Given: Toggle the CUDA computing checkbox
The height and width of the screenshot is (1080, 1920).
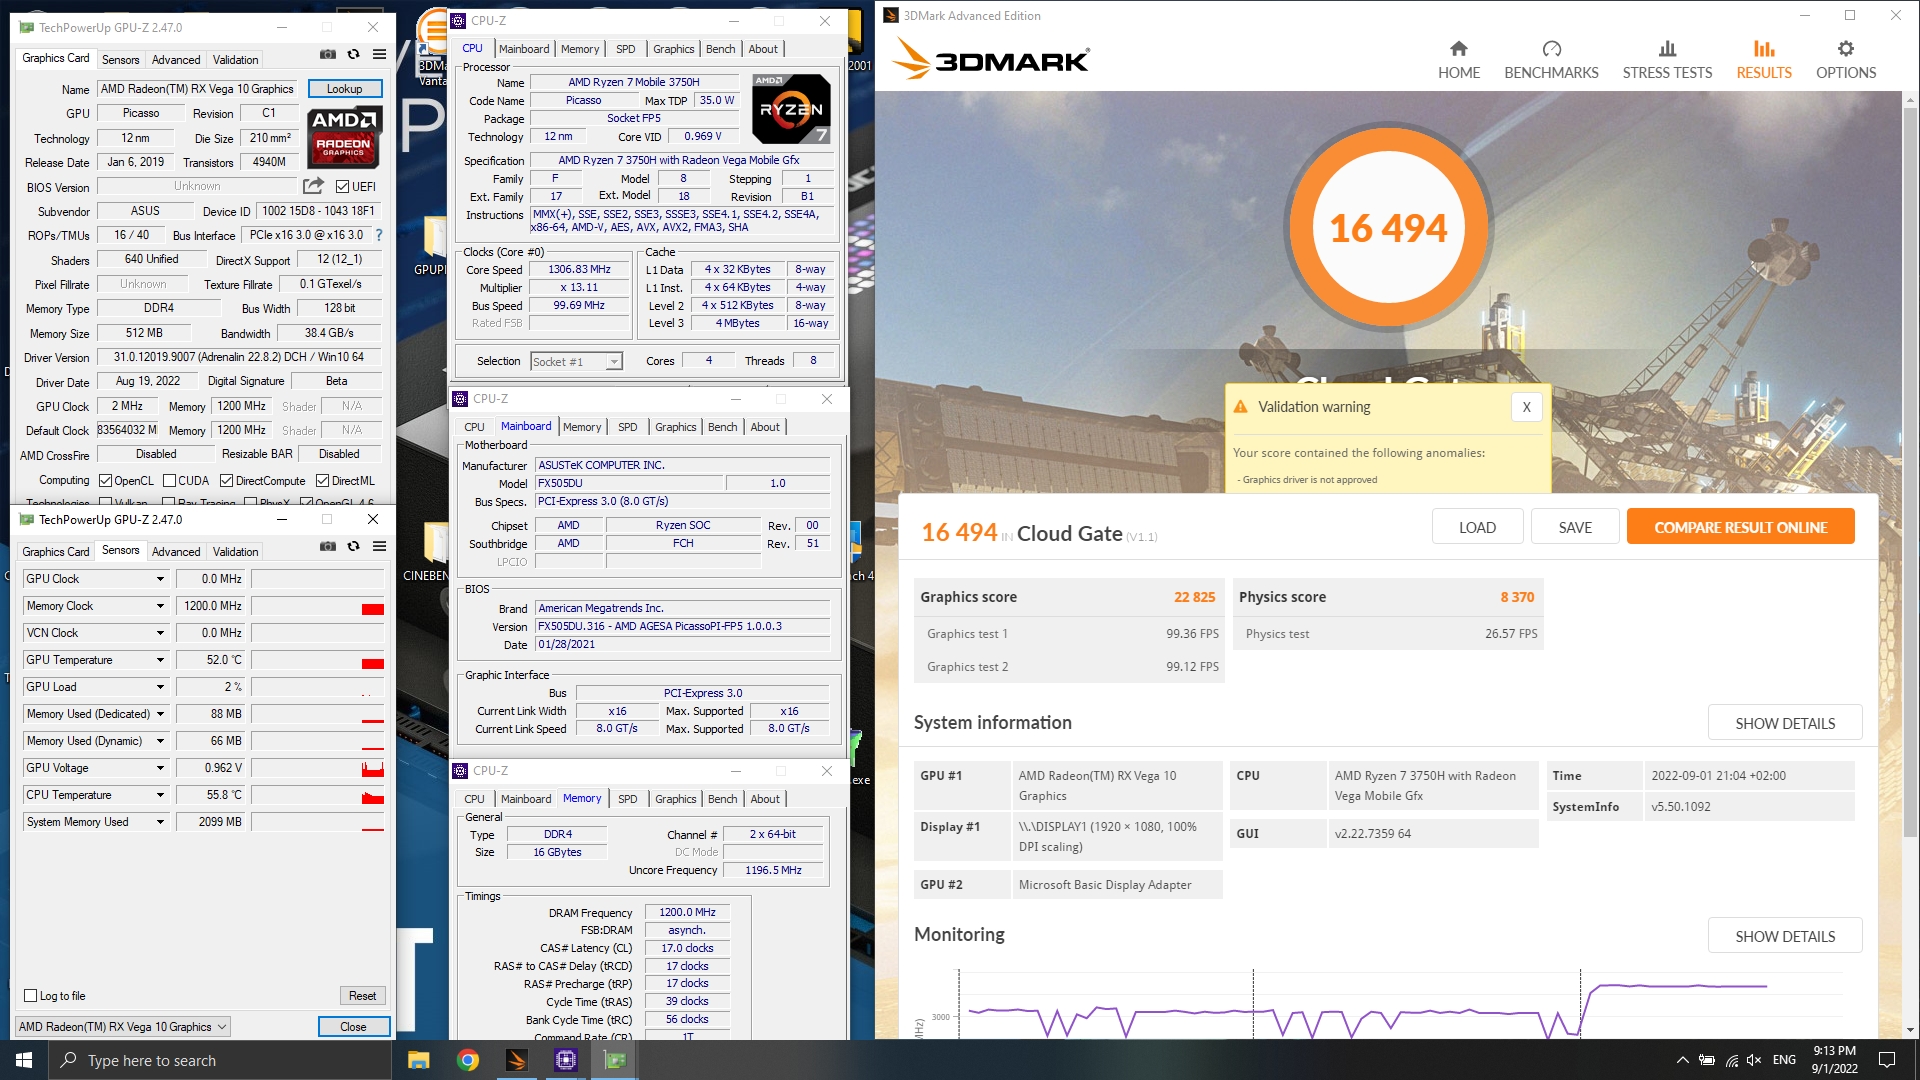Looking at the screenshot, I should point(169,481).
